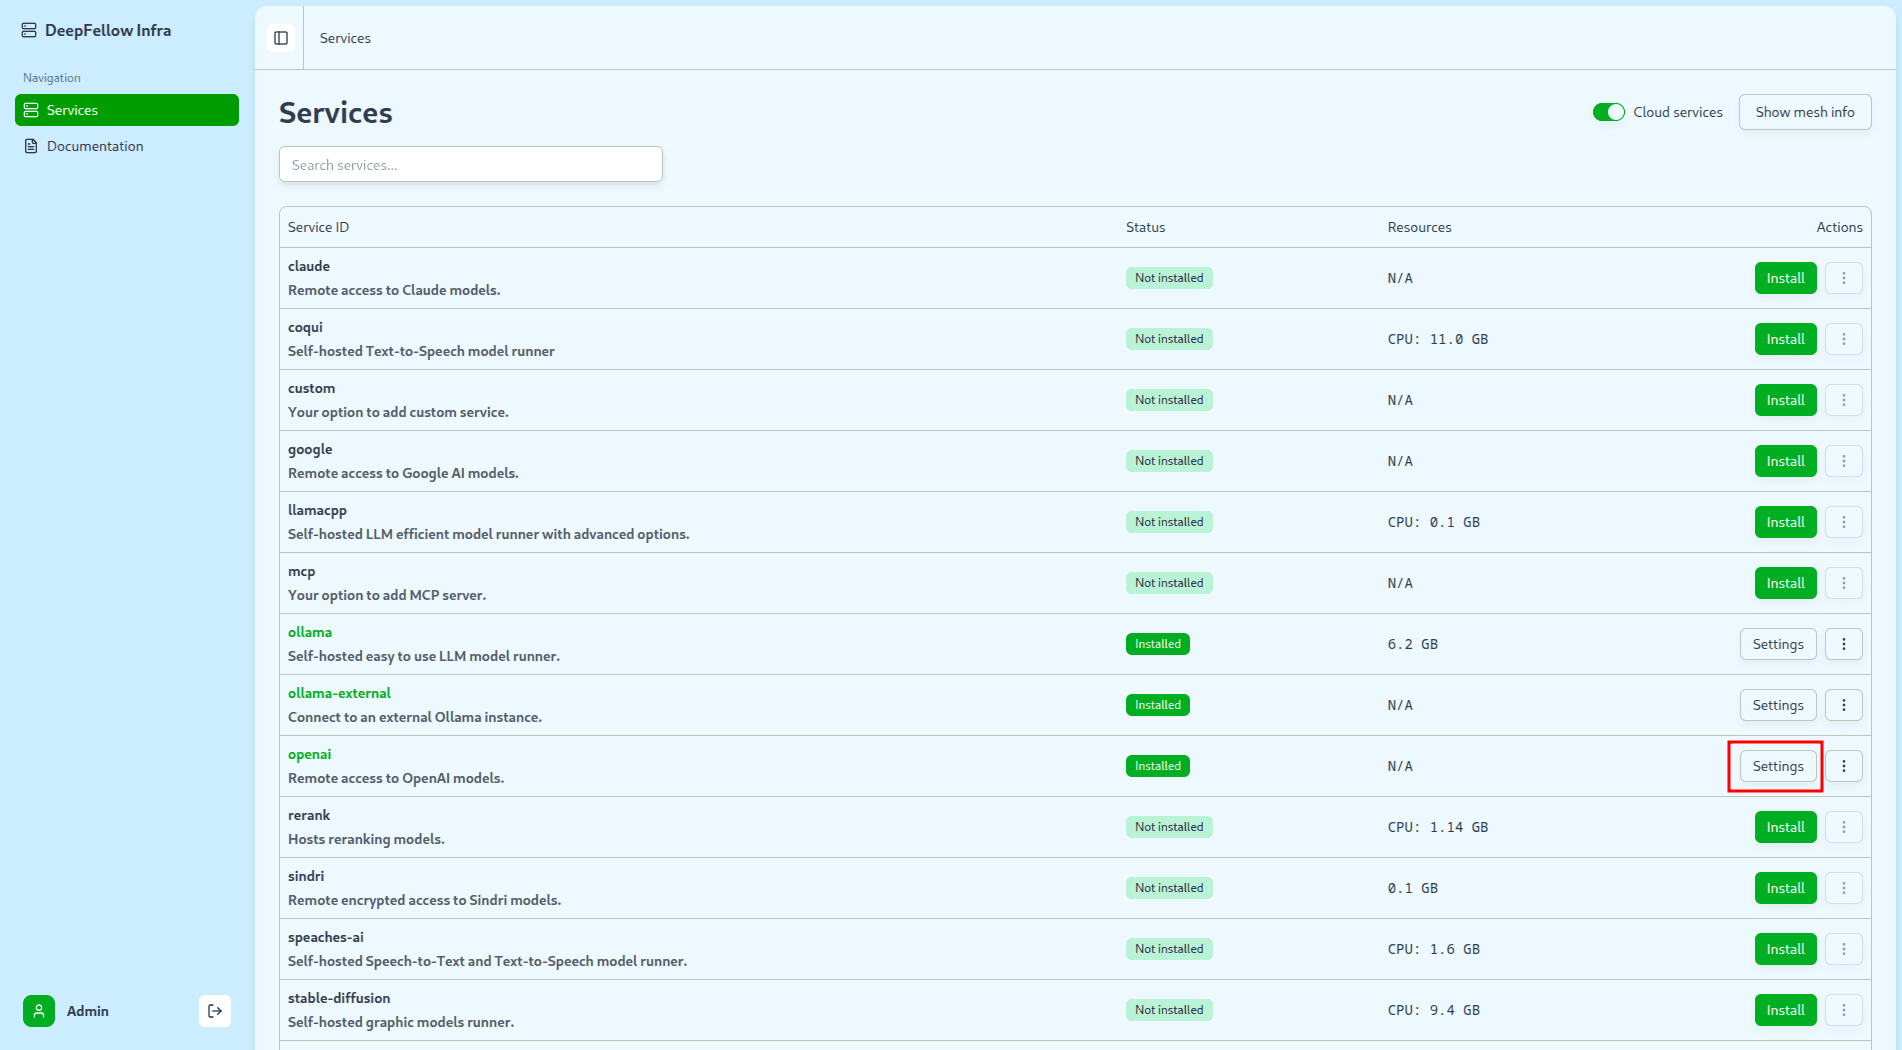Screen dimensions: 1902x1050
Task: Install the coqui service
Action: click(1785, 339)
